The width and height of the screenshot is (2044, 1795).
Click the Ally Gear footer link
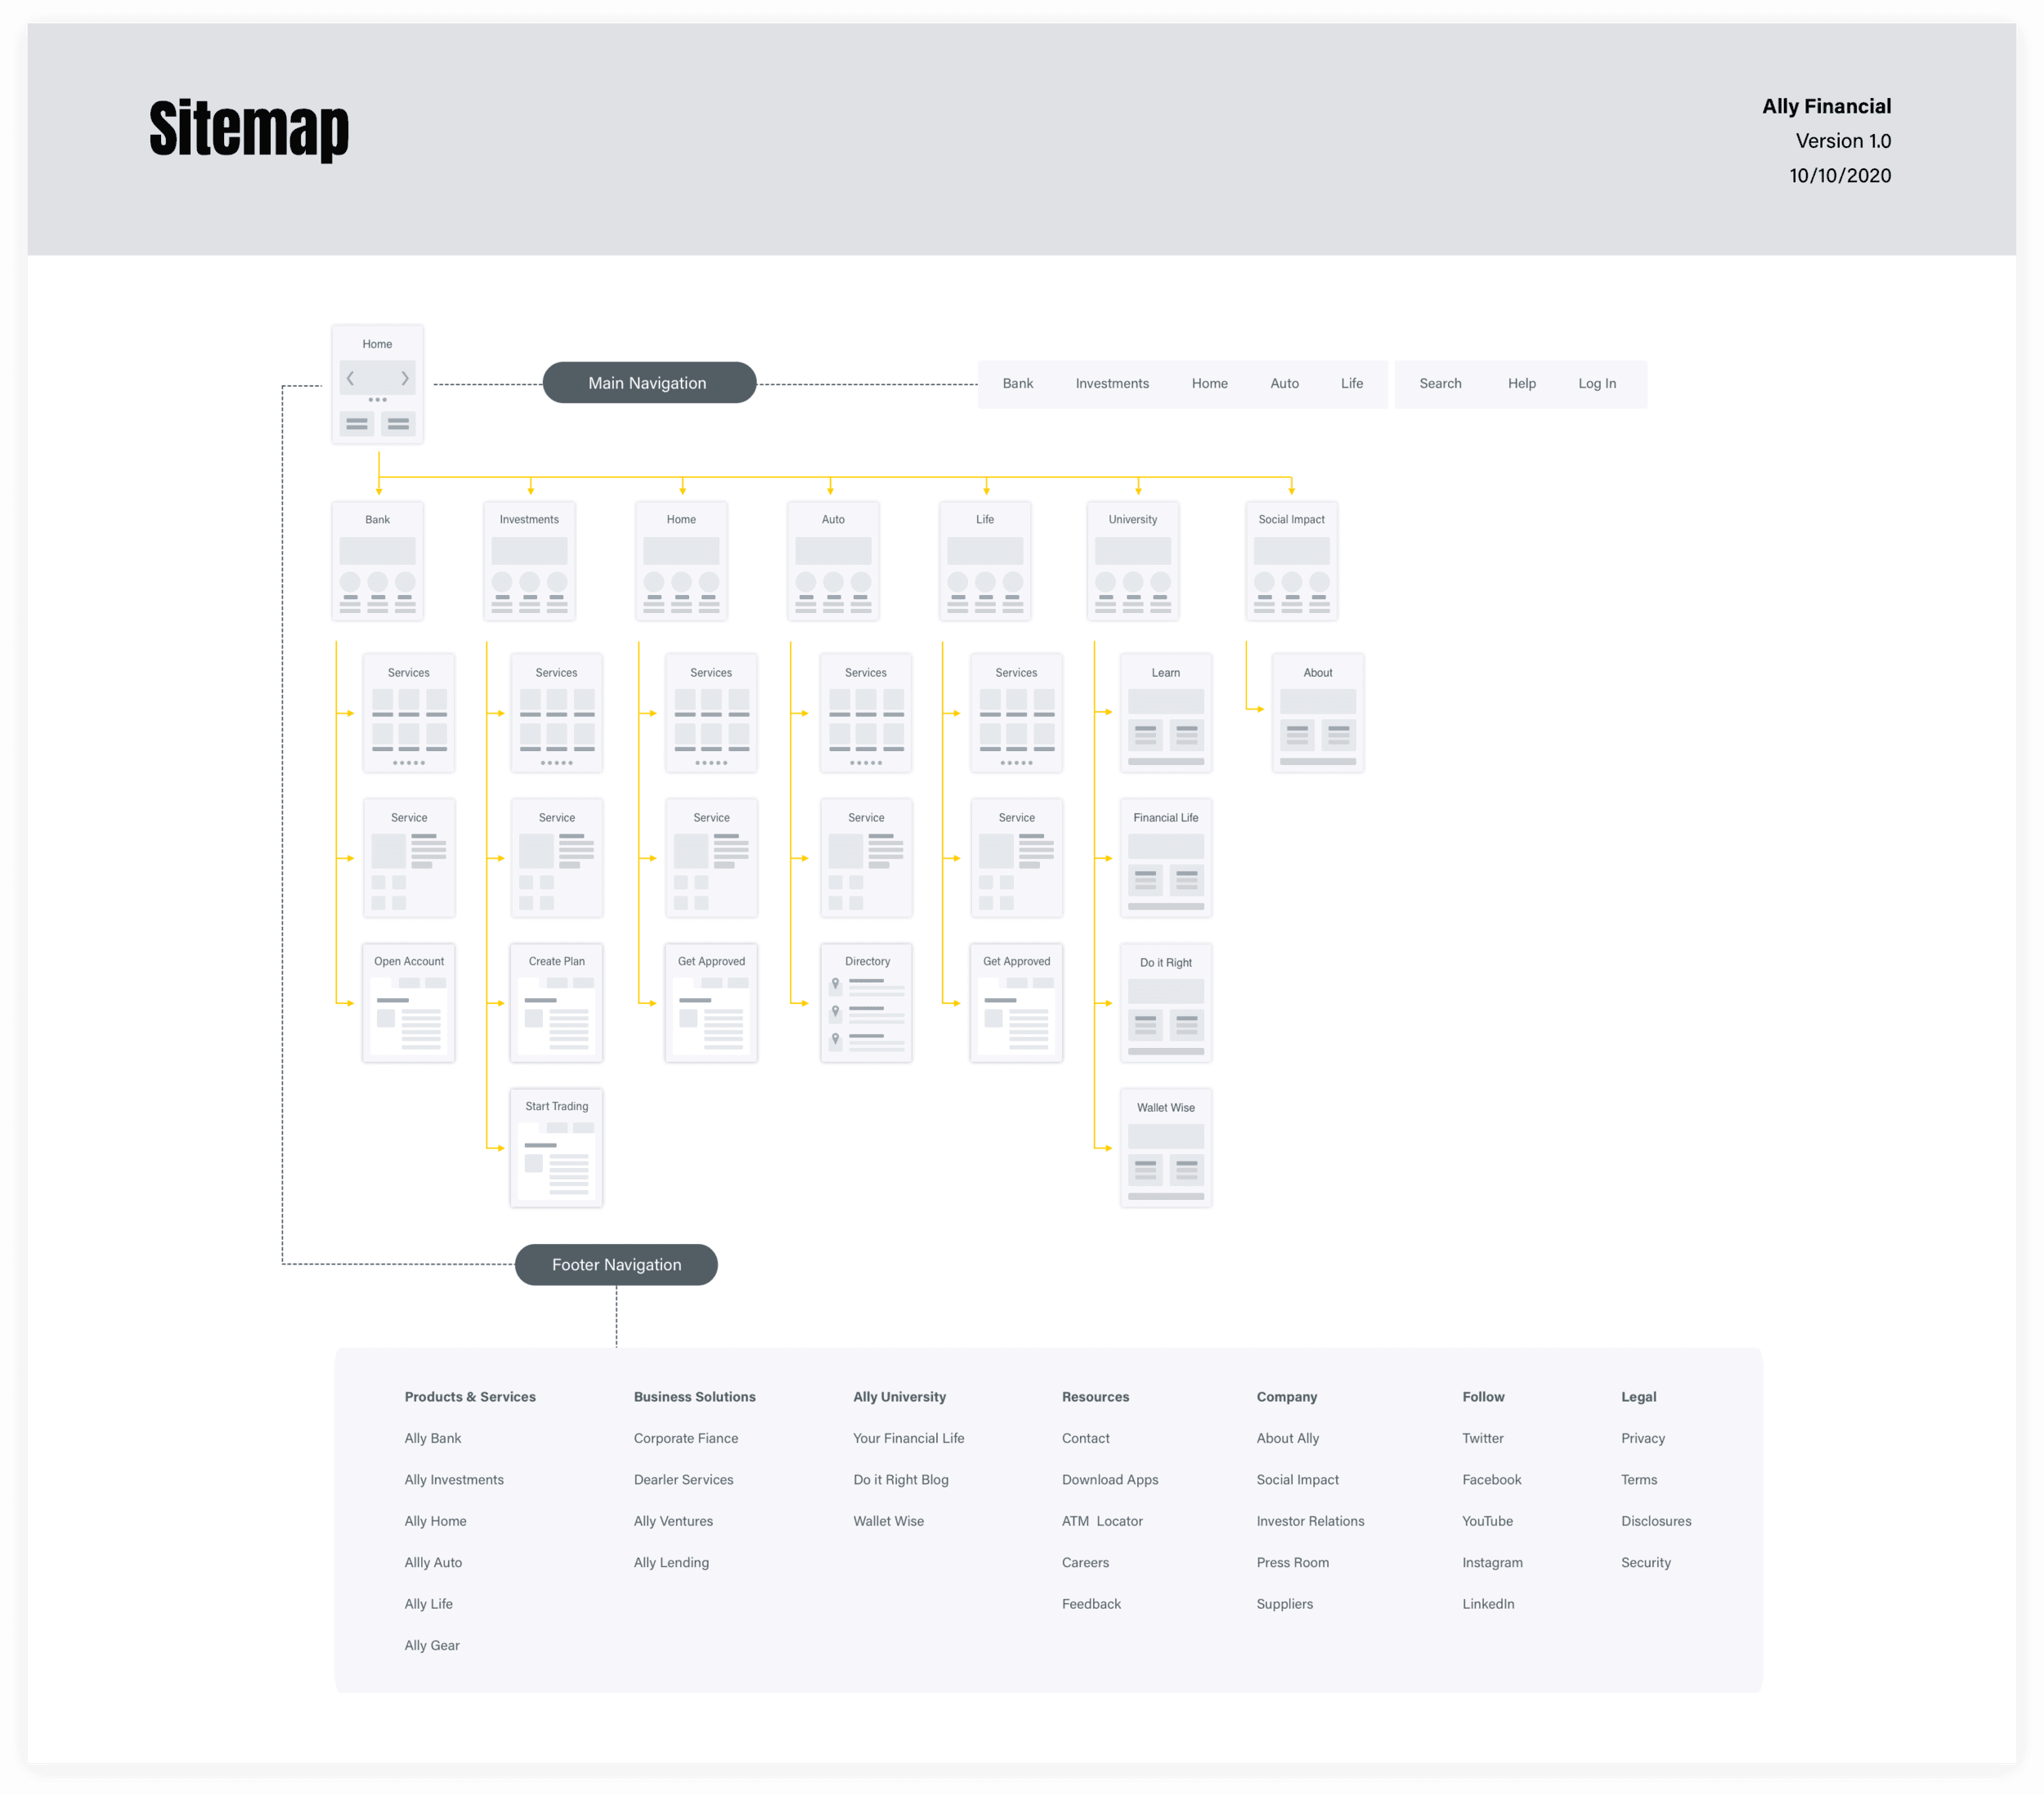pyautogui.click(x=432, y=1645)
